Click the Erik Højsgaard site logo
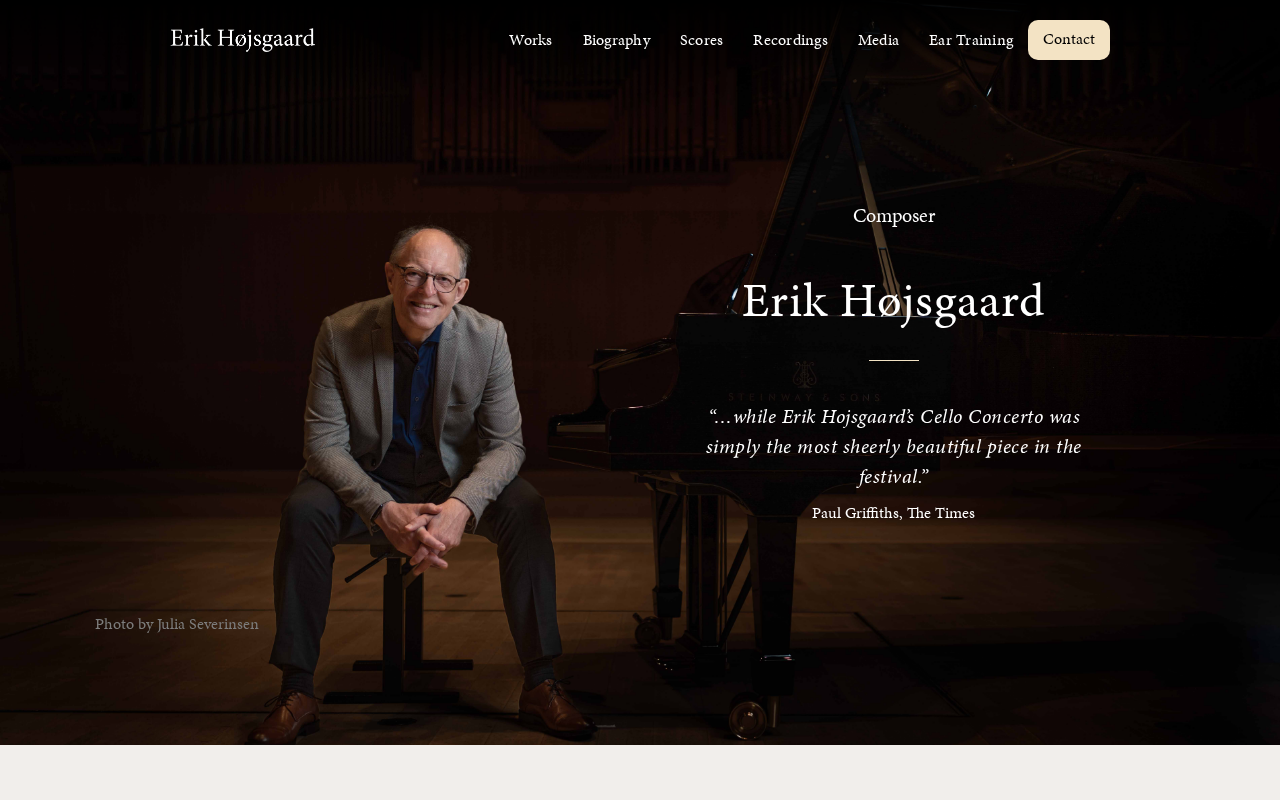The width and height of the screenshot is (1280, 800). coord(242,39)
